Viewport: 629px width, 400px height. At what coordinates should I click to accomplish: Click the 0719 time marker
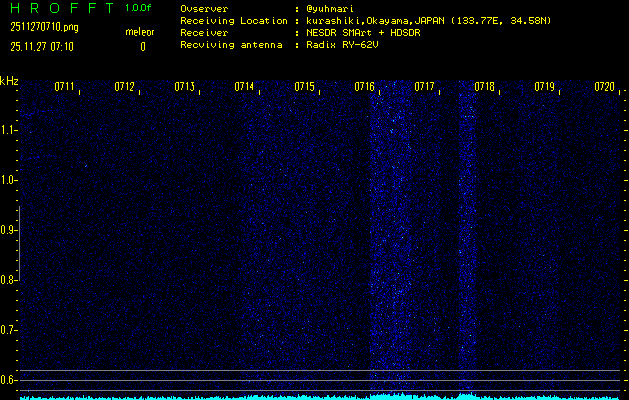pyautogui.click(x=545, y=87)
